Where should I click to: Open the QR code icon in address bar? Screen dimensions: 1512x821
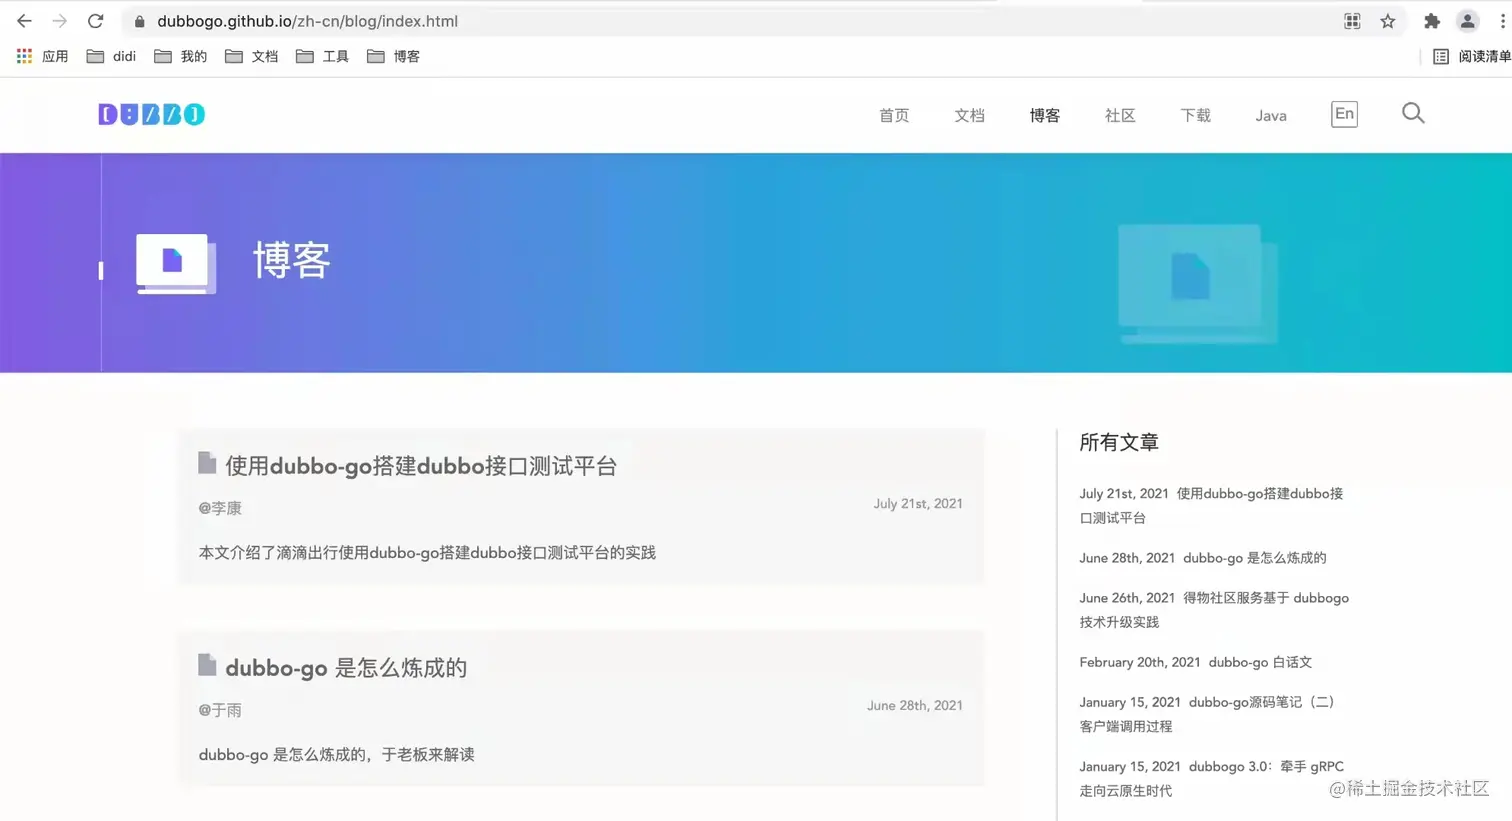click(x=1352, y=21)
